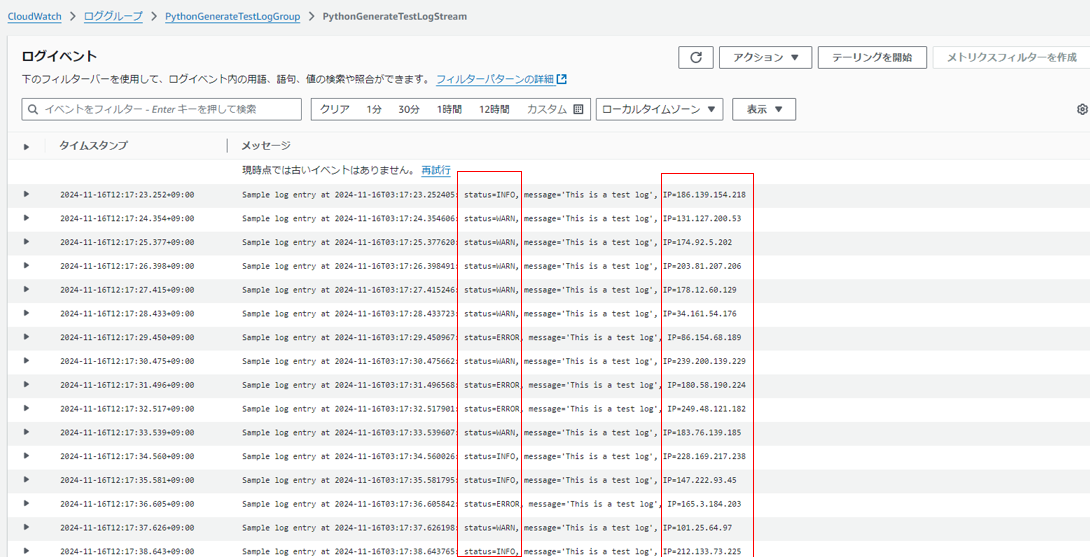
Task: Click message with IP=174.92.5.202
Action: pos(487,242)
